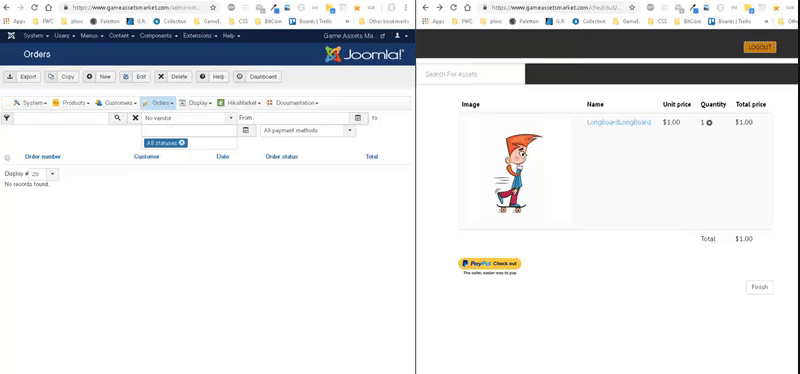Click the skateboard character product image
This screenshot has height=374, width=800.
[515, 172]
